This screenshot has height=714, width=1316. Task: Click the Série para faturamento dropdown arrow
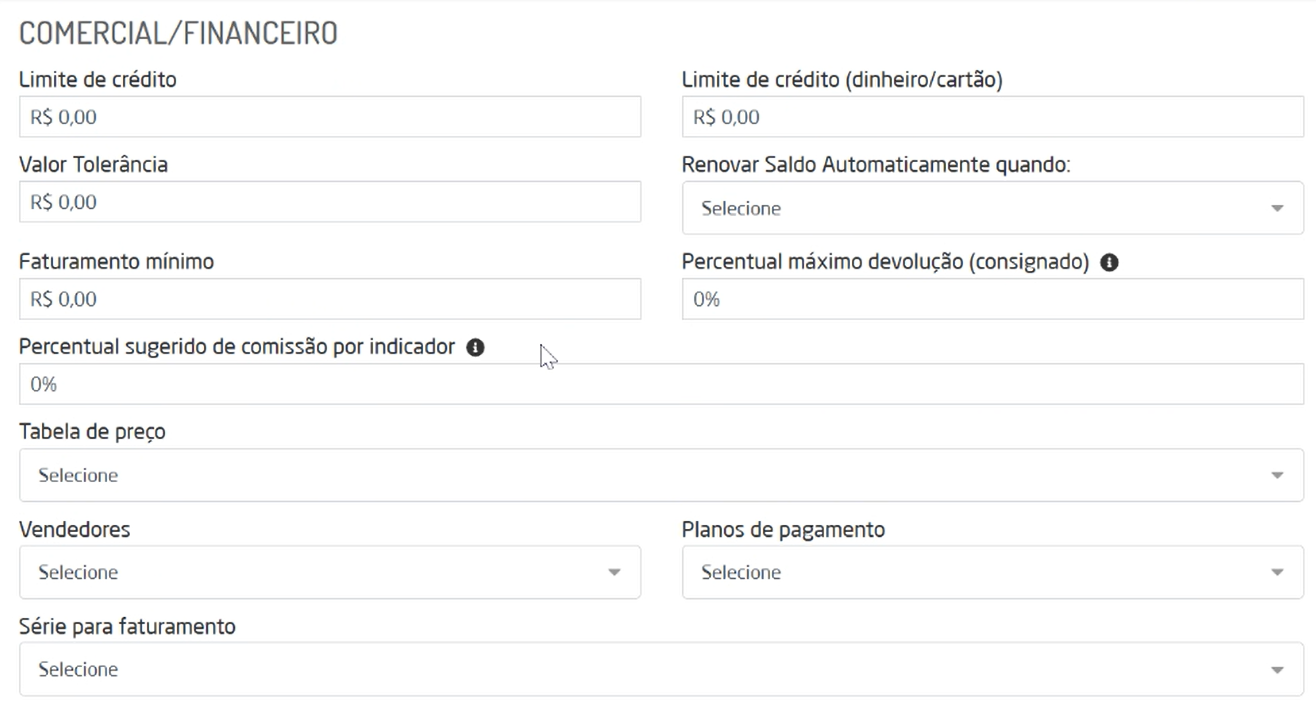pos(1276,670)
